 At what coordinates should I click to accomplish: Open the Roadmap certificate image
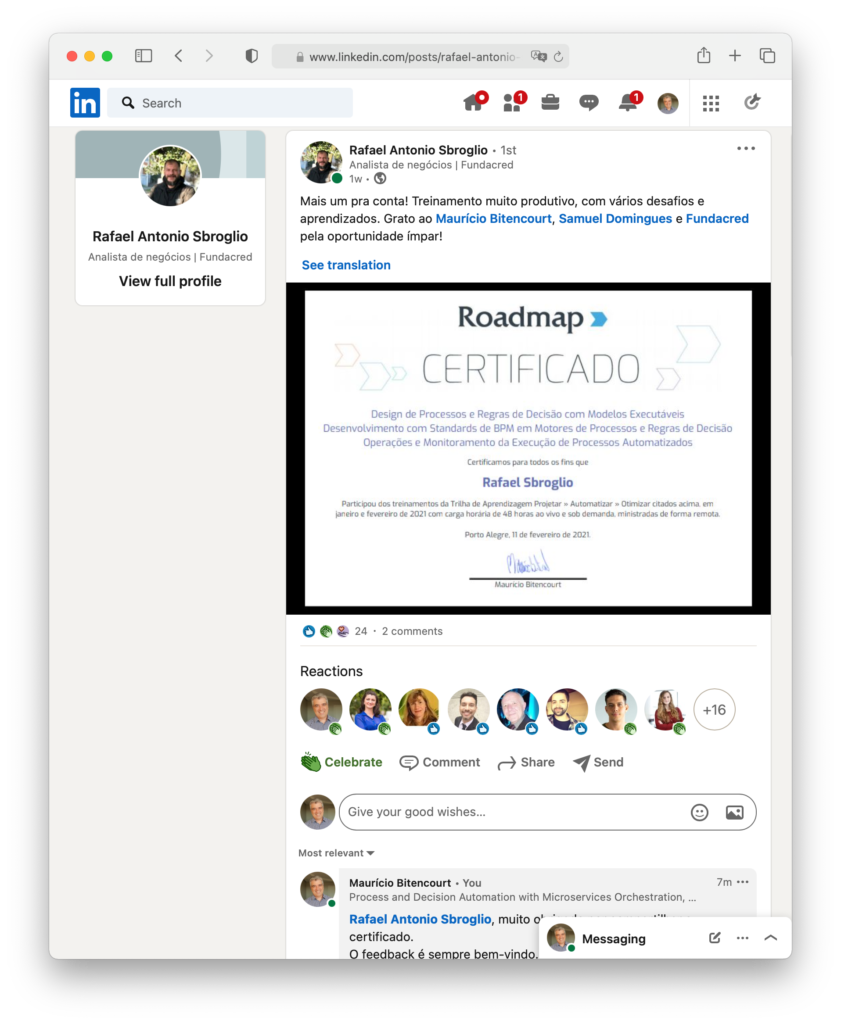click(x=528, y=449)
